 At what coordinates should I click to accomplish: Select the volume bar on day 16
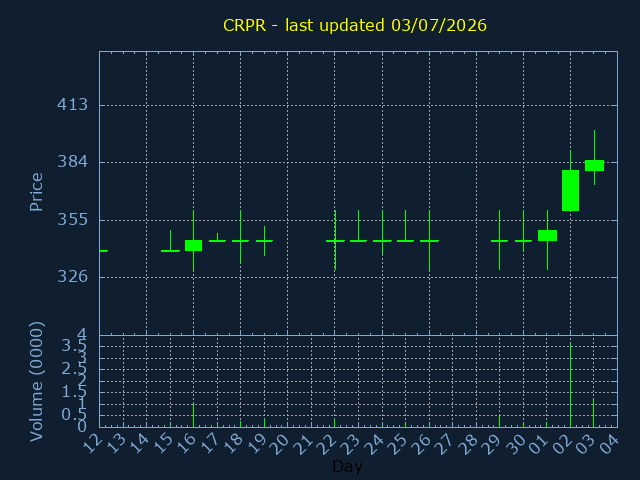pyautogui.click(x=193, y=415)
